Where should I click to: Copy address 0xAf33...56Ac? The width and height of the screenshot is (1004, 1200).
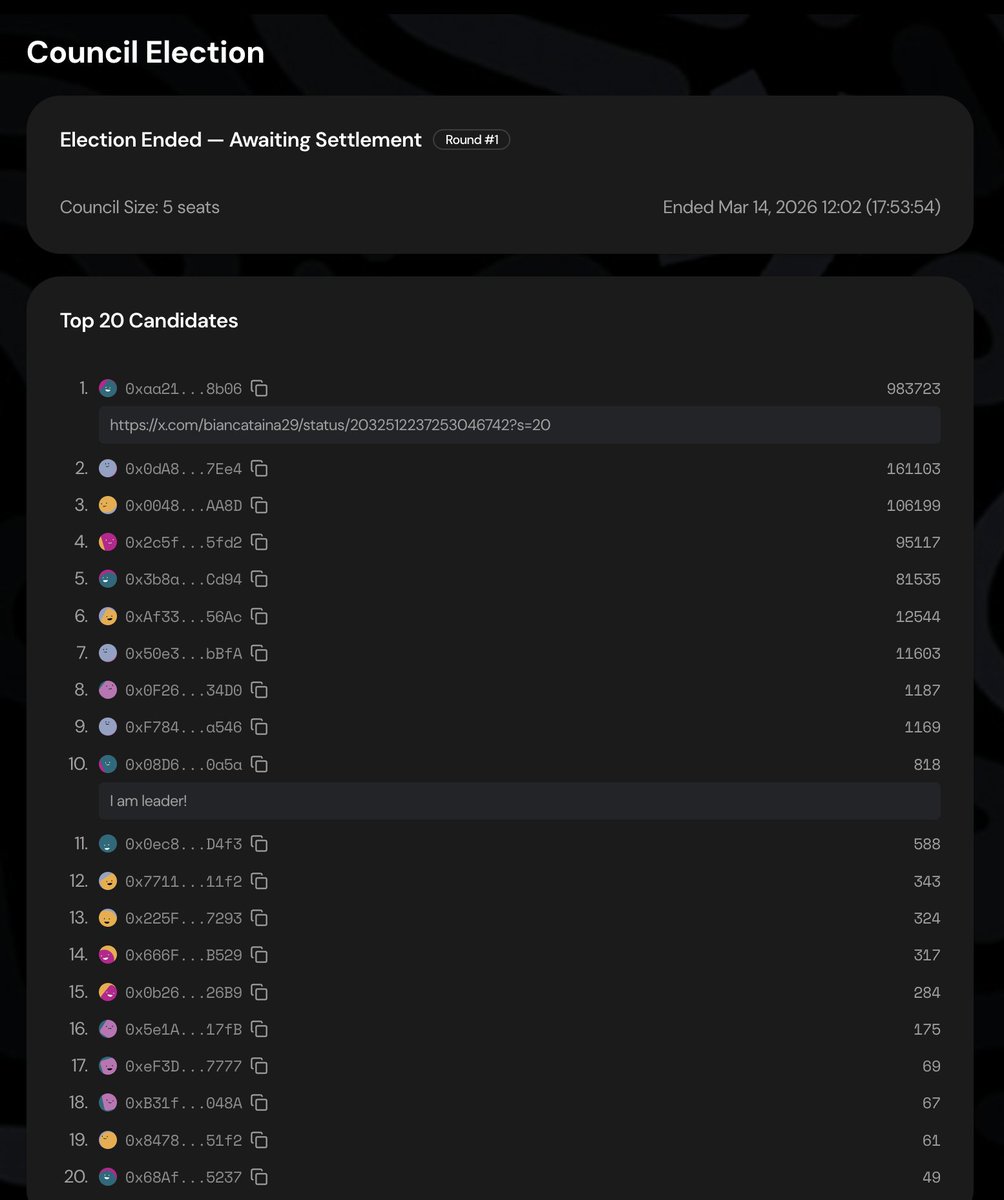tap(259, 616)
